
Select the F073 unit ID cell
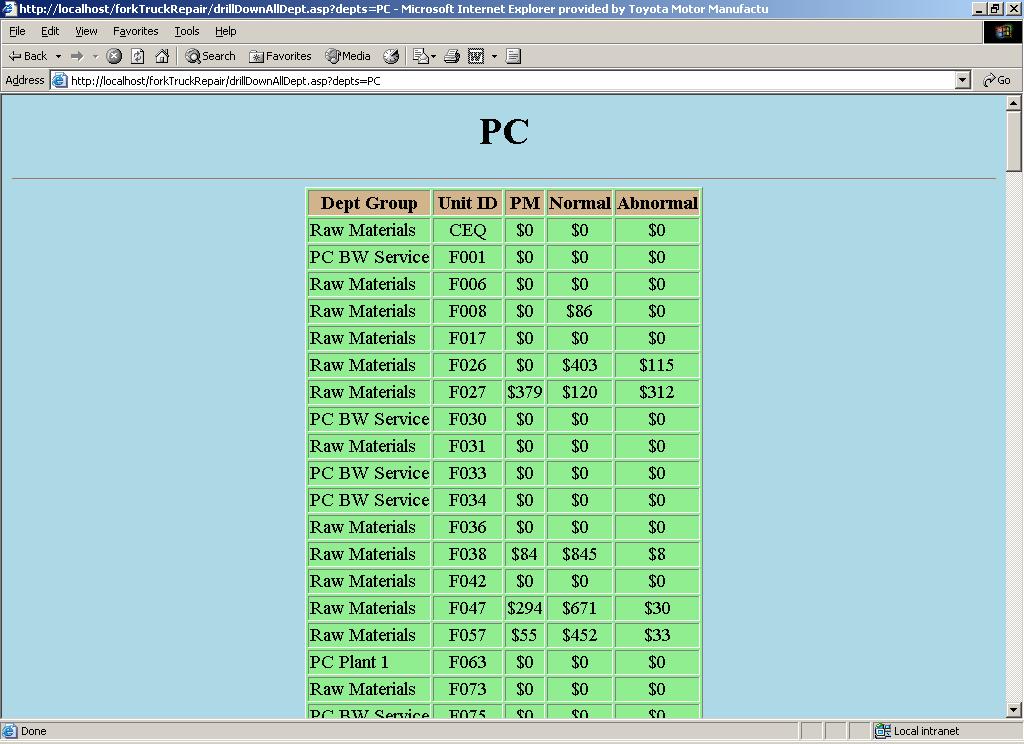tap(468, 689)
